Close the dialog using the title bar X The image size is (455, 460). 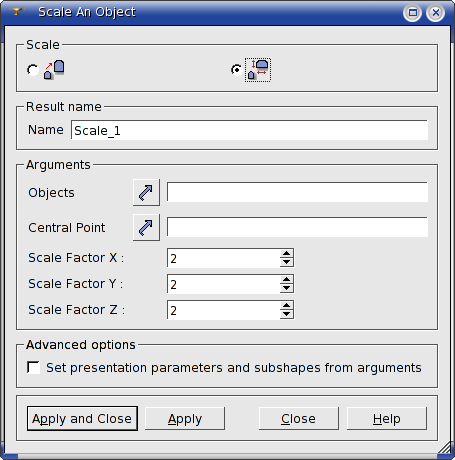click(x=435, y=13)
